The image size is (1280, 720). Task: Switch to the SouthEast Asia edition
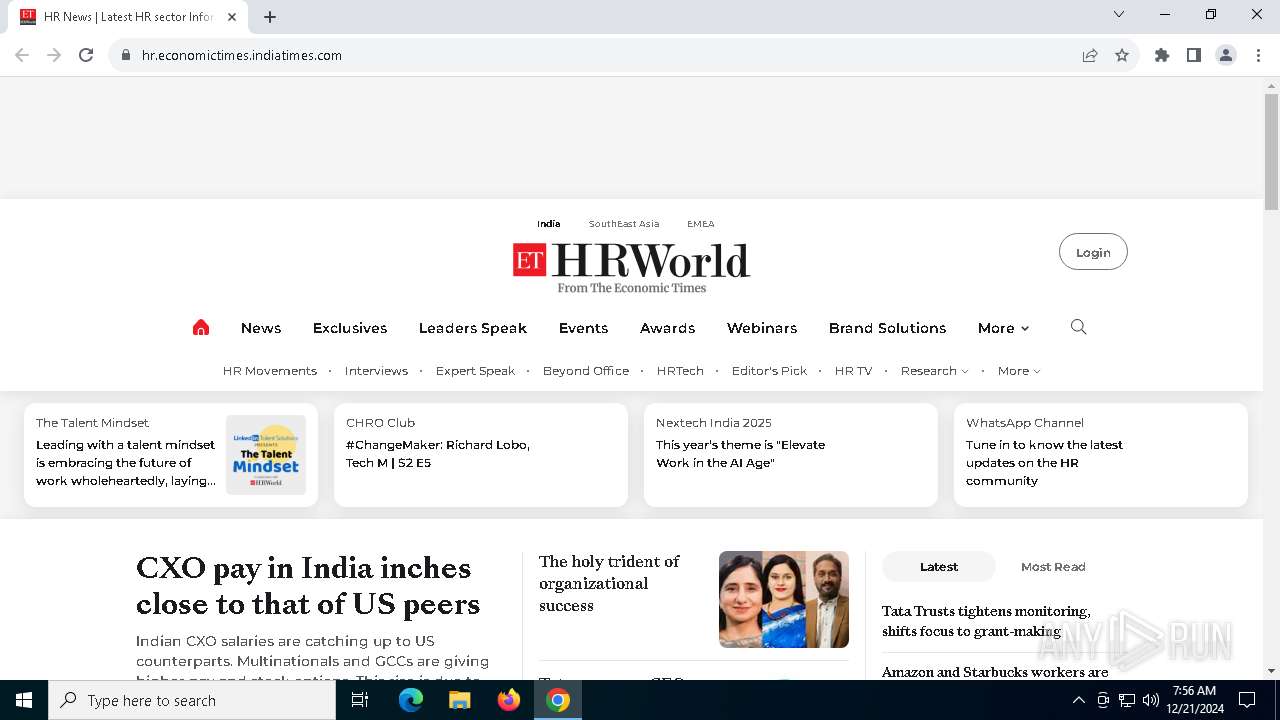coord(624,224)
